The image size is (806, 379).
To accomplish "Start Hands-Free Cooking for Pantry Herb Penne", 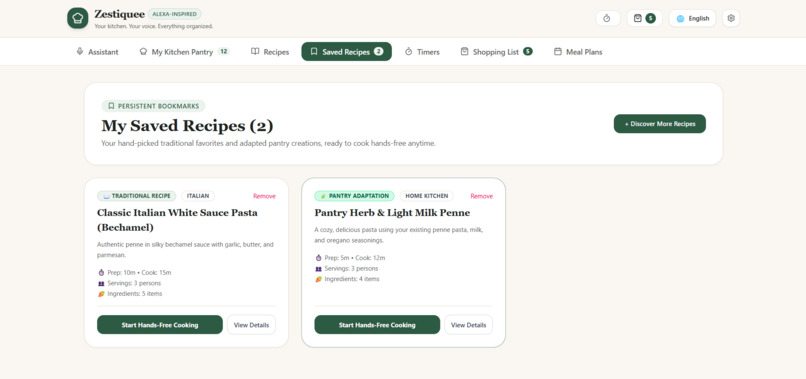I will pos(377,325).
